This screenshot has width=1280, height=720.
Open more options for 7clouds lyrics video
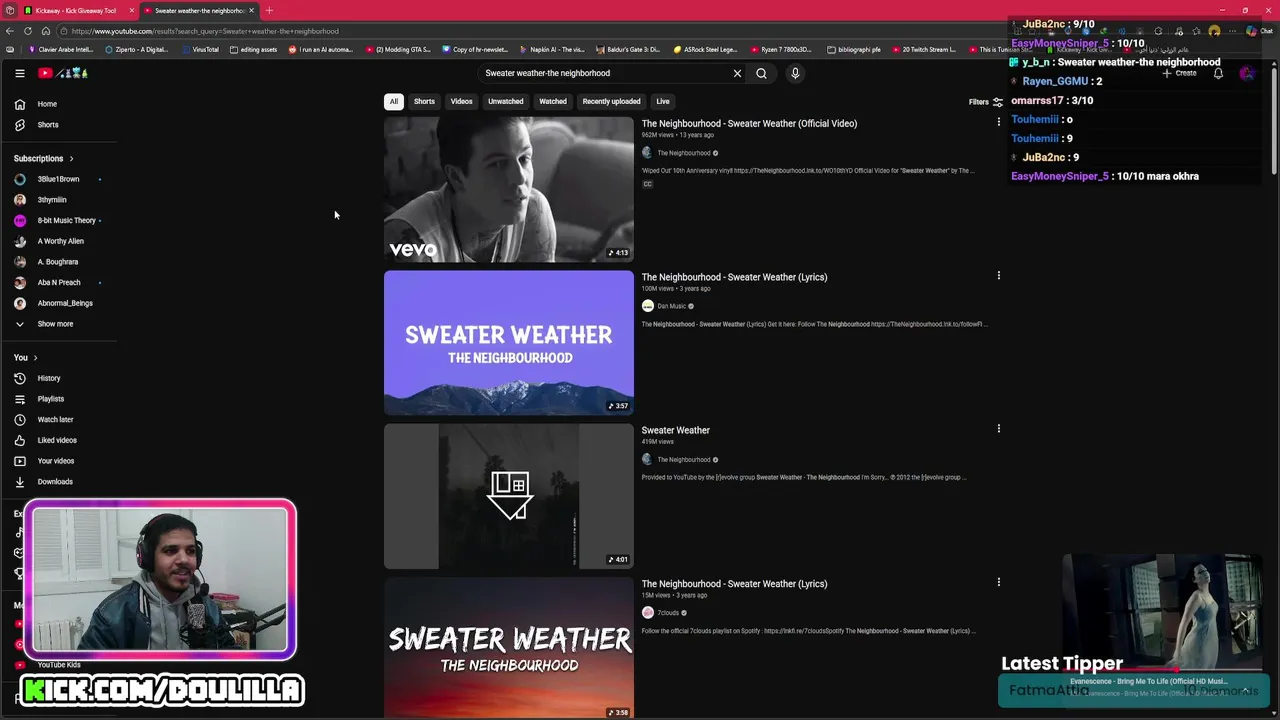[998, 582]
